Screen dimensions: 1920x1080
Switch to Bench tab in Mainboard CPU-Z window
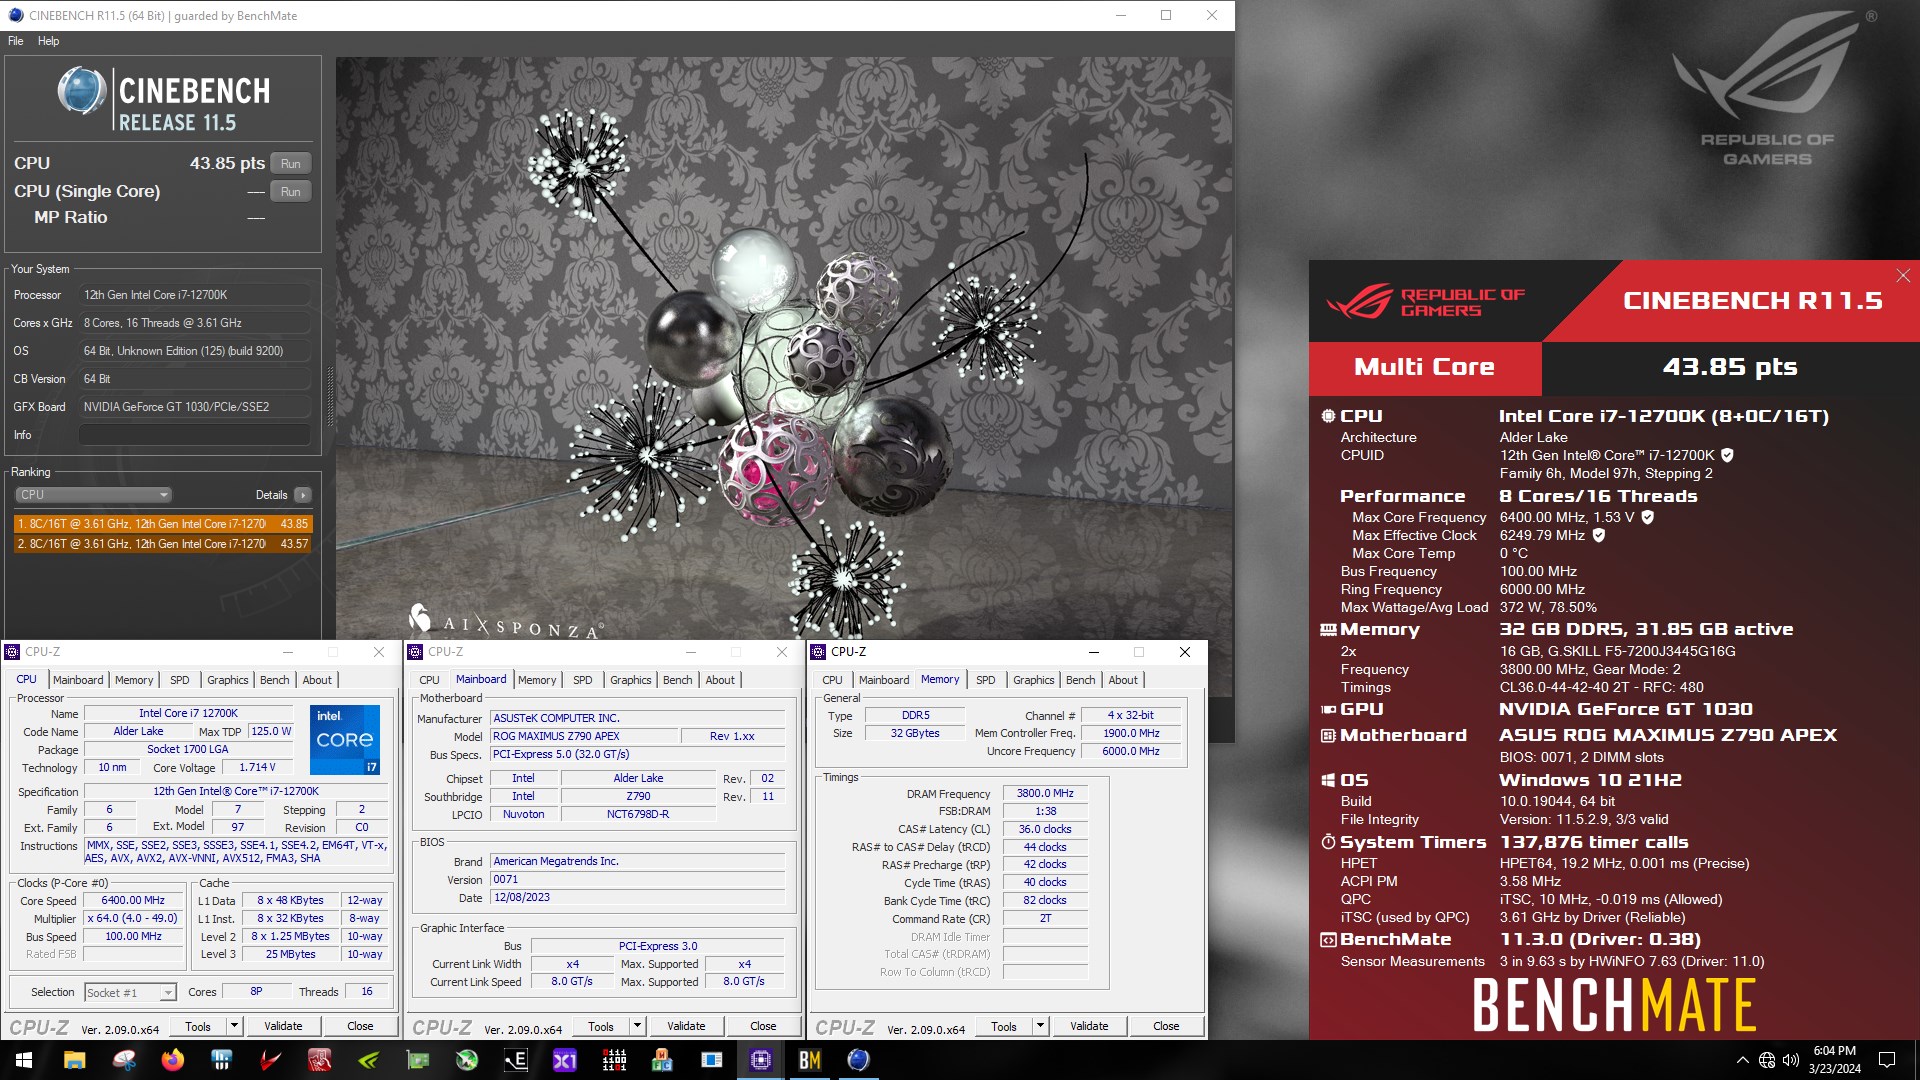677,680
